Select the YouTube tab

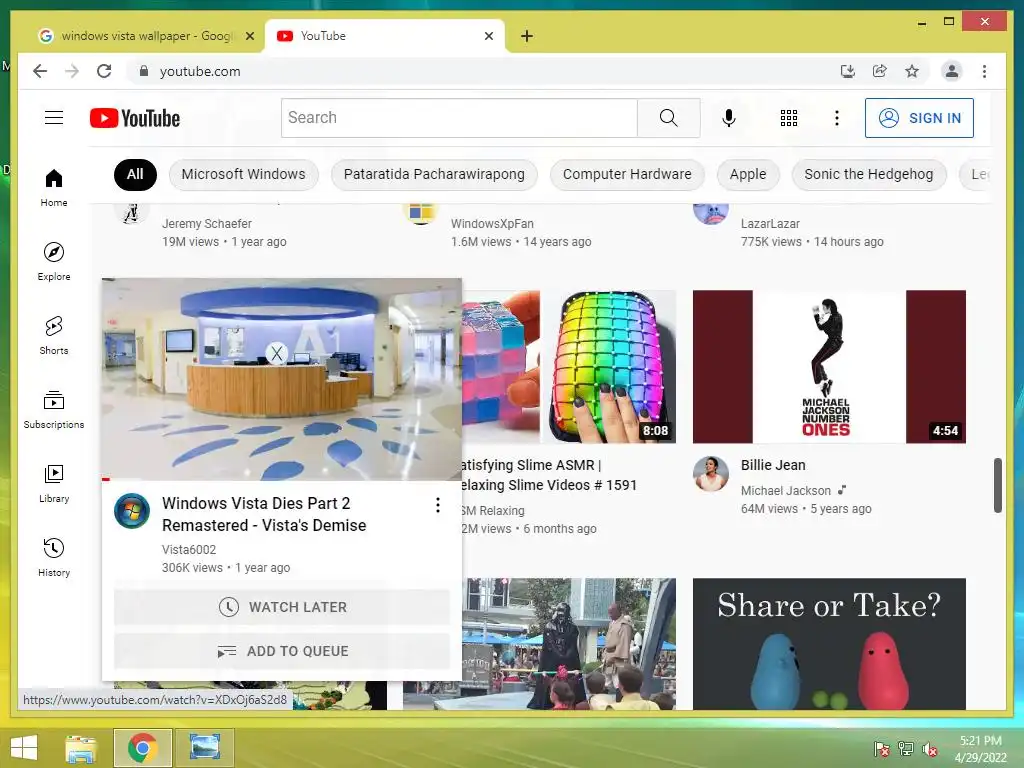[x=385, y=36]
